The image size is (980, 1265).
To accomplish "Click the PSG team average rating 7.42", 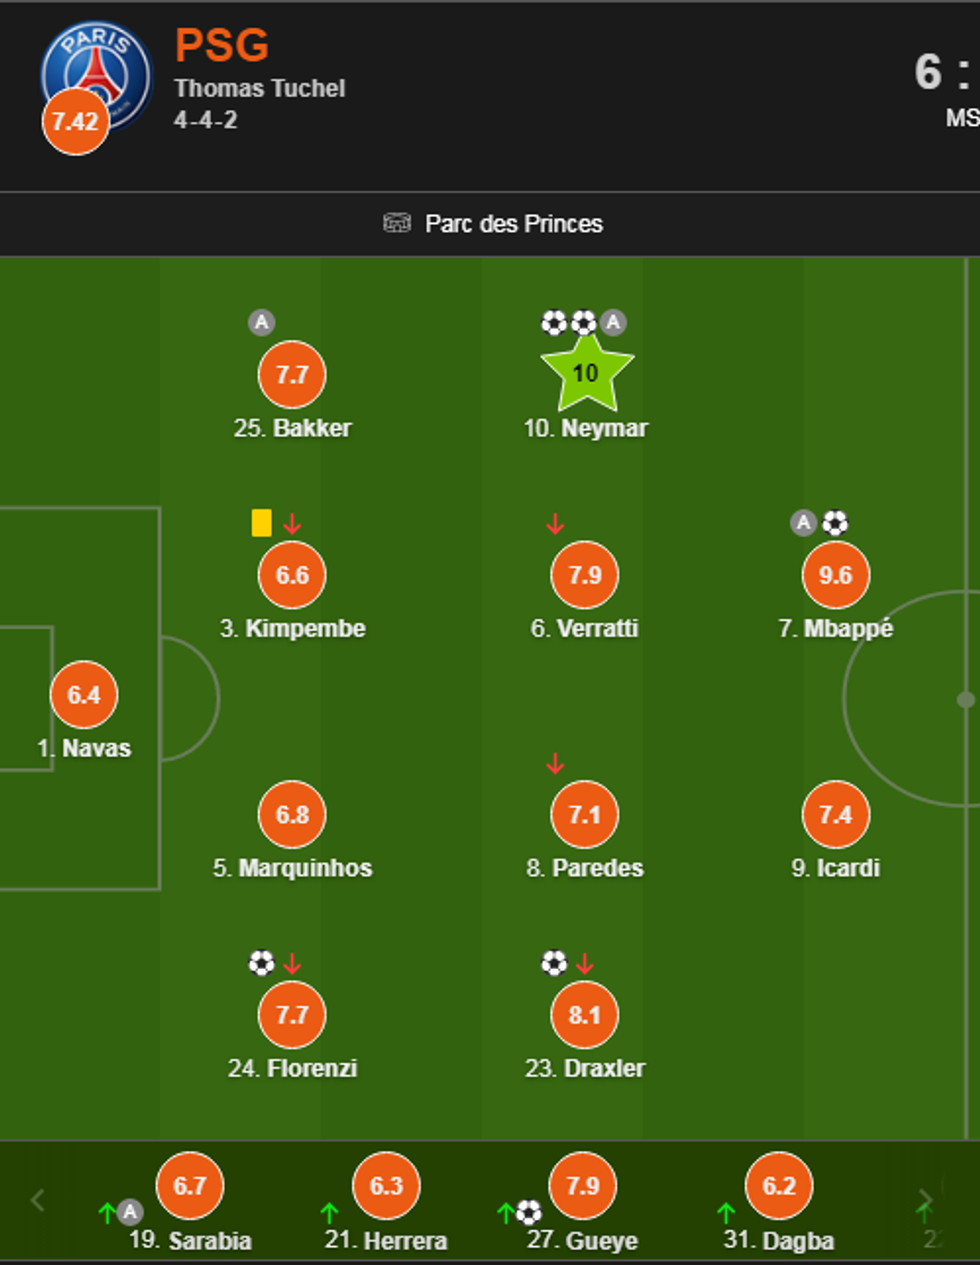I will pyautogui.click(x=75, y=122).
